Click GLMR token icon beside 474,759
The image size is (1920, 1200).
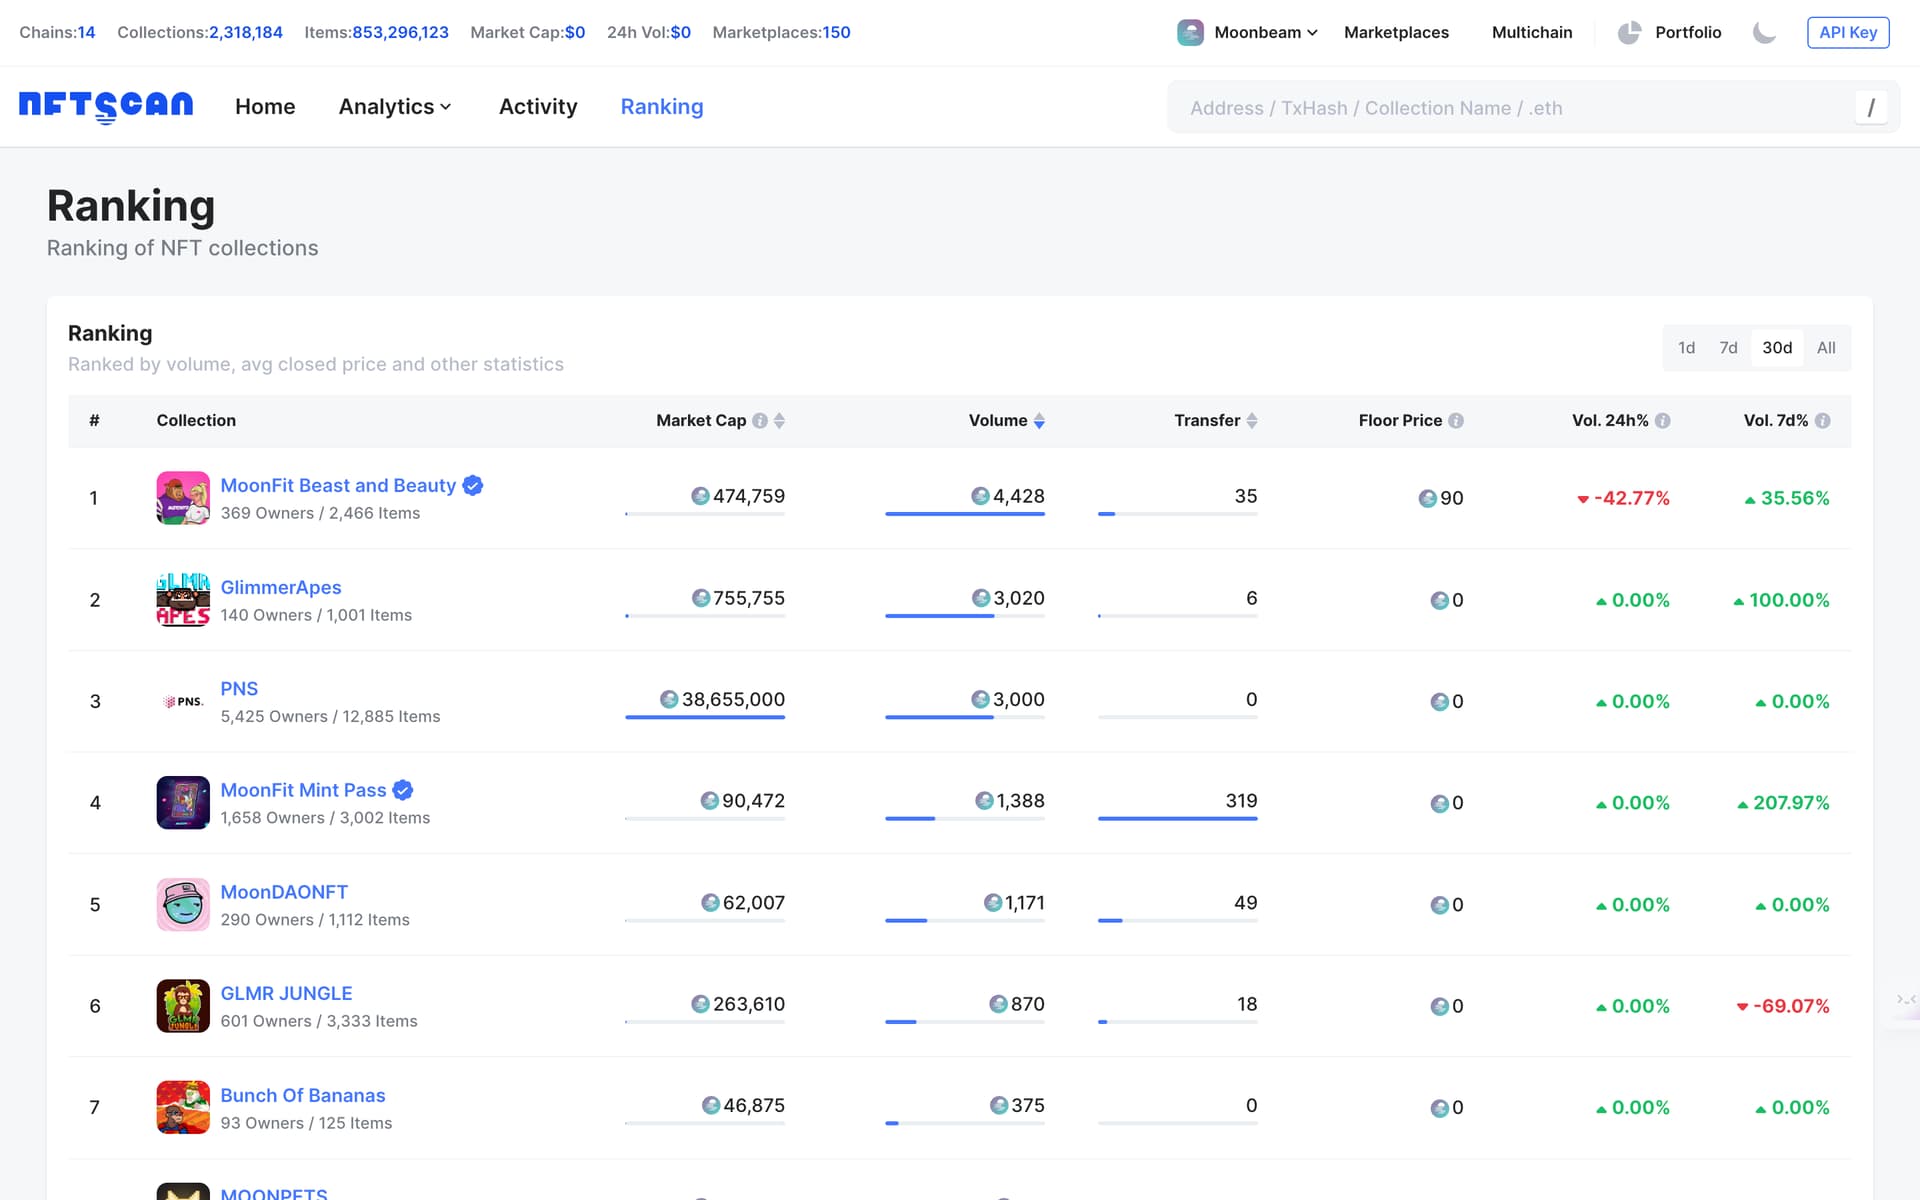(x=700, y=496)
